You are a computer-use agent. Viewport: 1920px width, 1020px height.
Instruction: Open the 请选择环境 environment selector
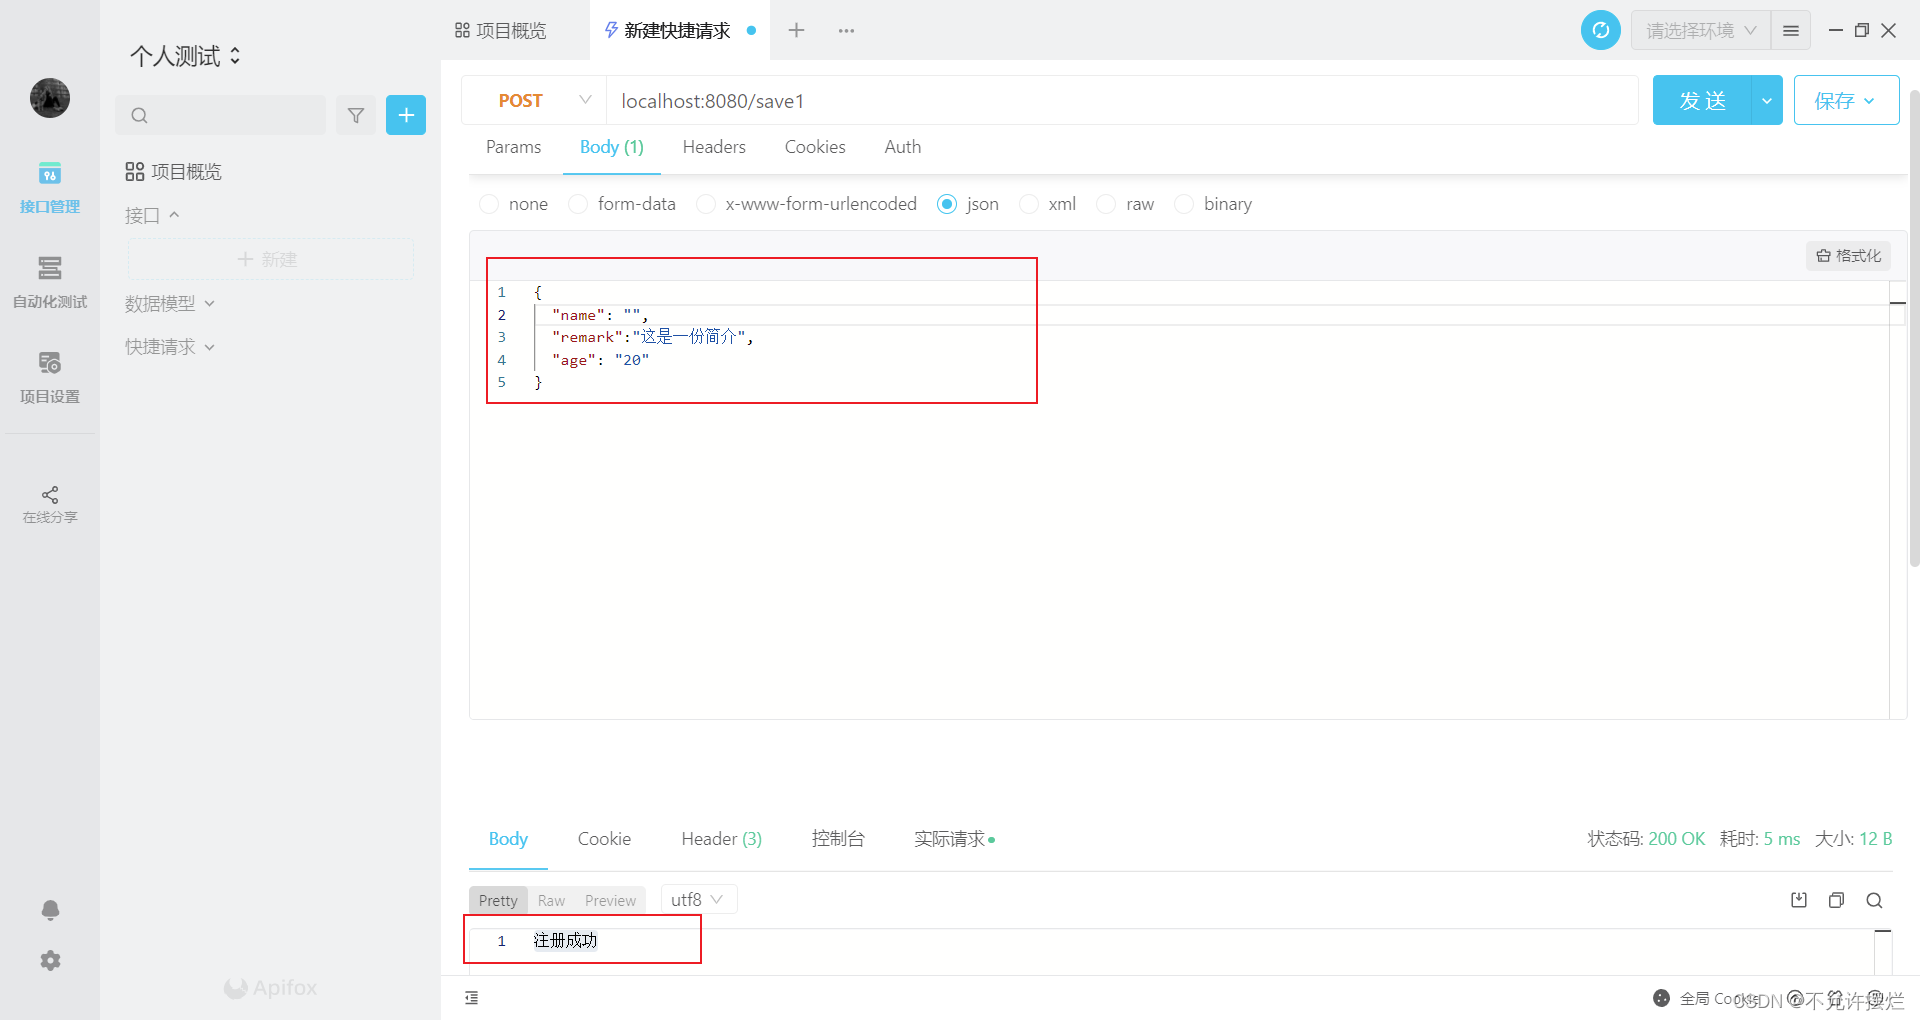[x=1698, y=30]
